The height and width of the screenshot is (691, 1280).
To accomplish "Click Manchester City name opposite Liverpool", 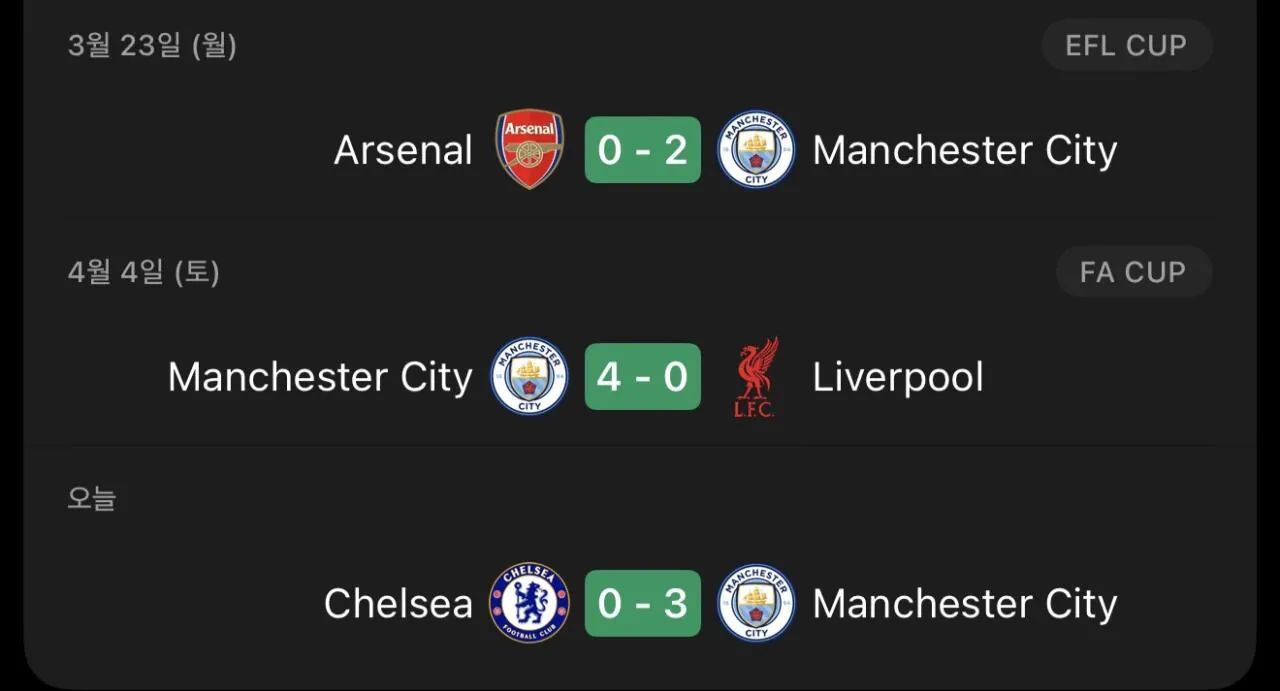I will point(320,378).
